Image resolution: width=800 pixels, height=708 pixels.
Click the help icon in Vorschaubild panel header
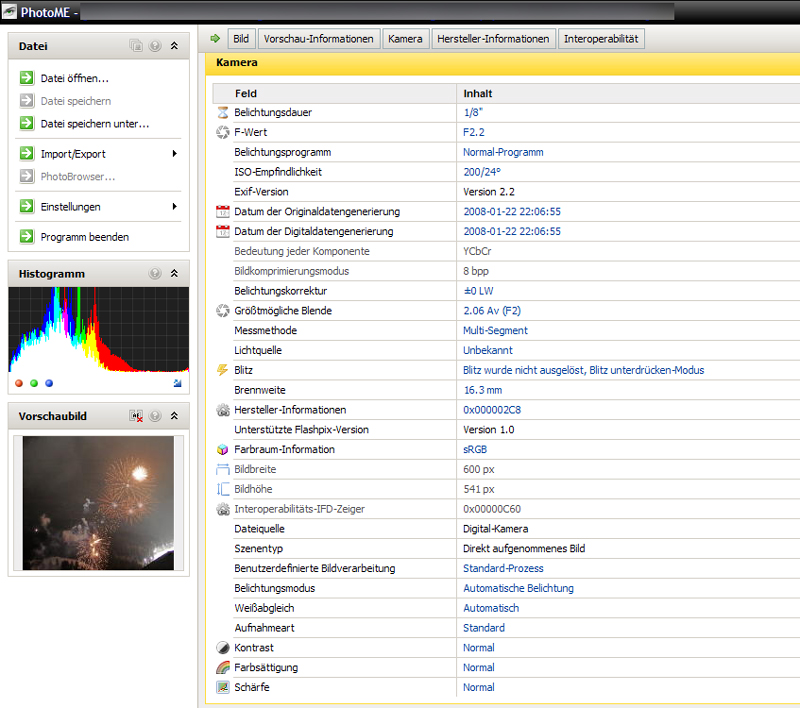pyautogui.click(x=155, y=416)
